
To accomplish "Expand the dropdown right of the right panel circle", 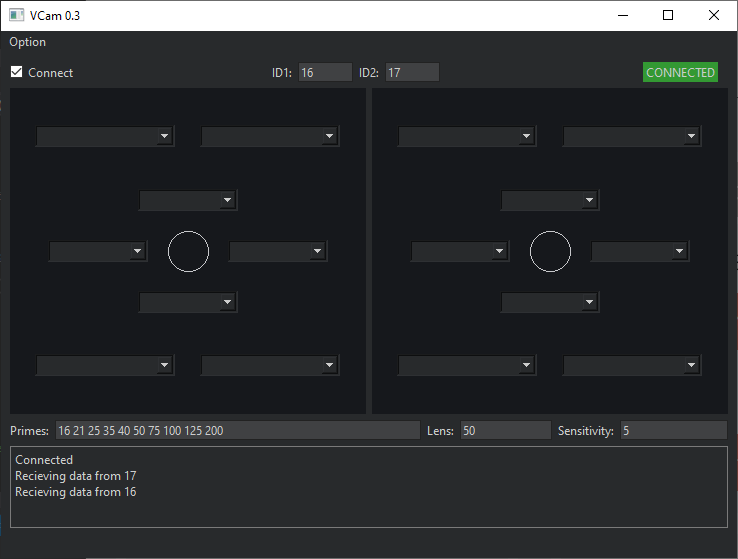I will 640,251.
